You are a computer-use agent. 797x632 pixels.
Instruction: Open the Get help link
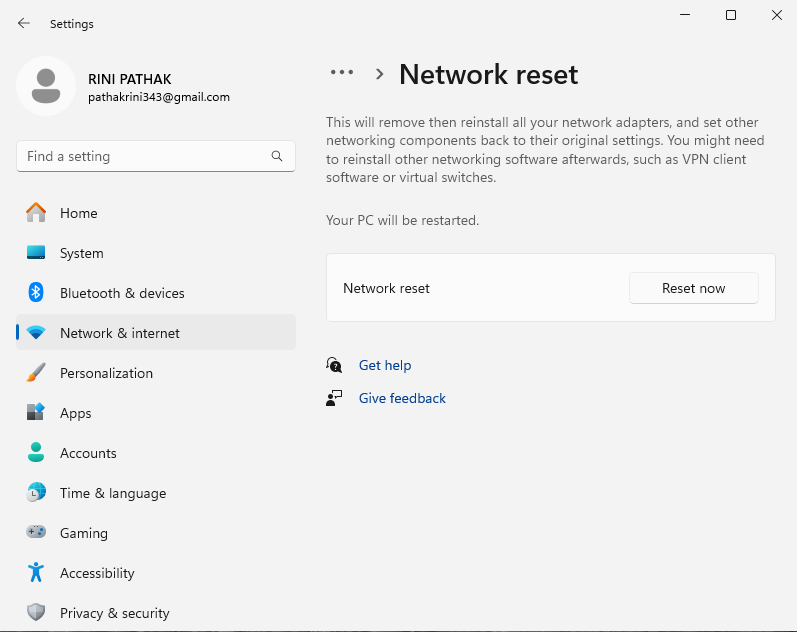[385, 366]
